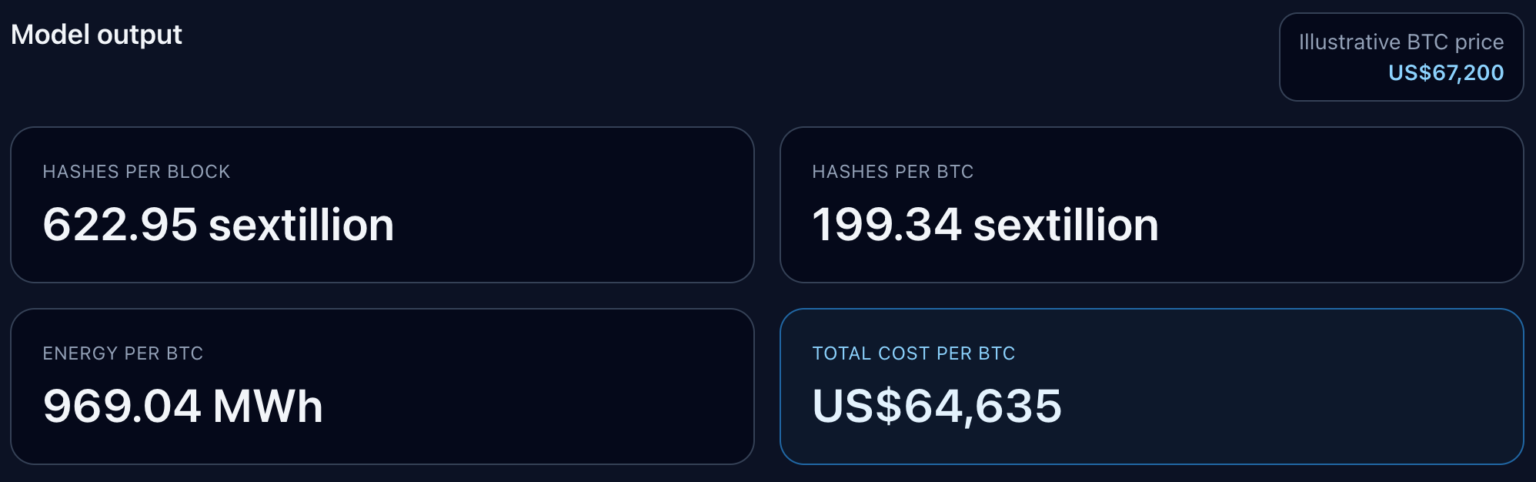The height and width of the screenshot is (482, 1536).
Task: Click the HASHES PER BLOCK label
Action: pos(136,172)
